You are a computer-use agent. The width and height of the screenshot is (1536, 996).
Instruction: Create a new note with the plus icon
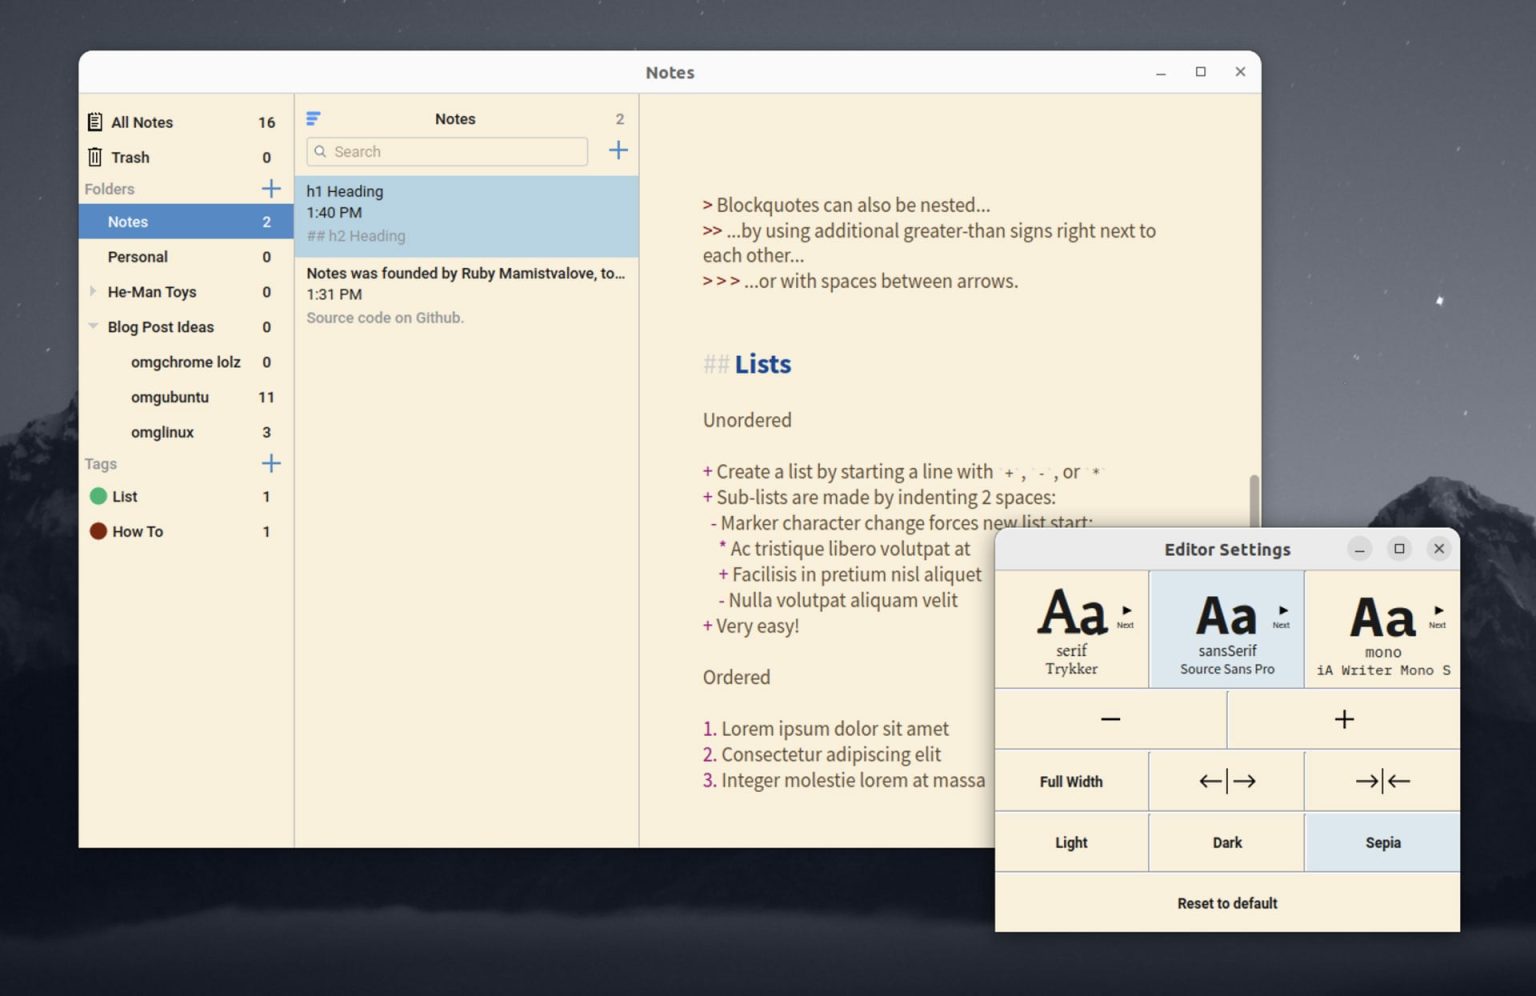point(618,150)
